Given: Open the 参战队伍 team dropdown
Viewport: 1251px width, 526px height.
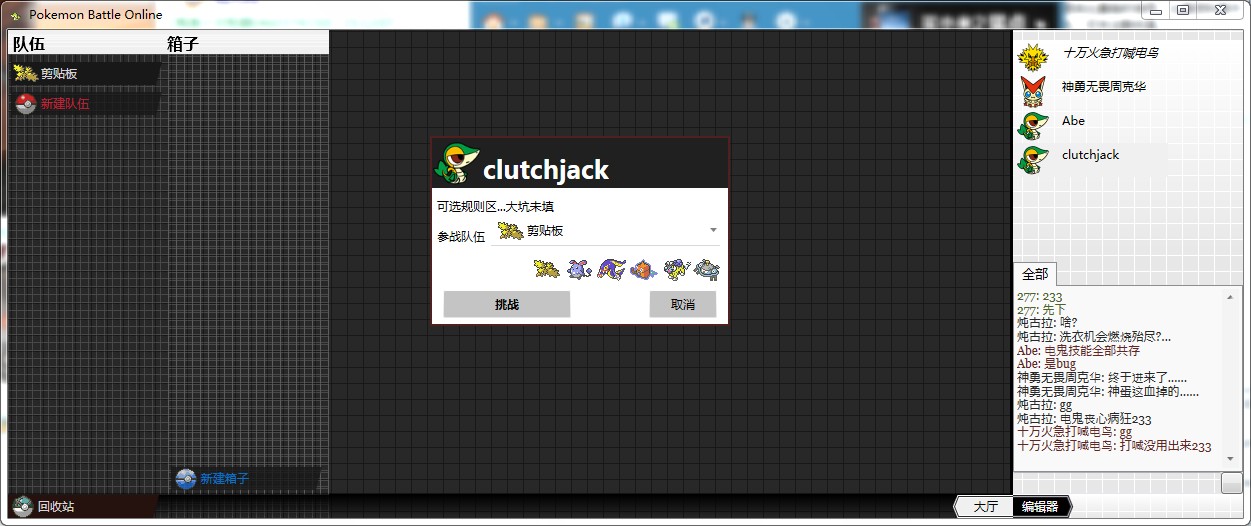Looking at the screenshot, I should [713, 231].
